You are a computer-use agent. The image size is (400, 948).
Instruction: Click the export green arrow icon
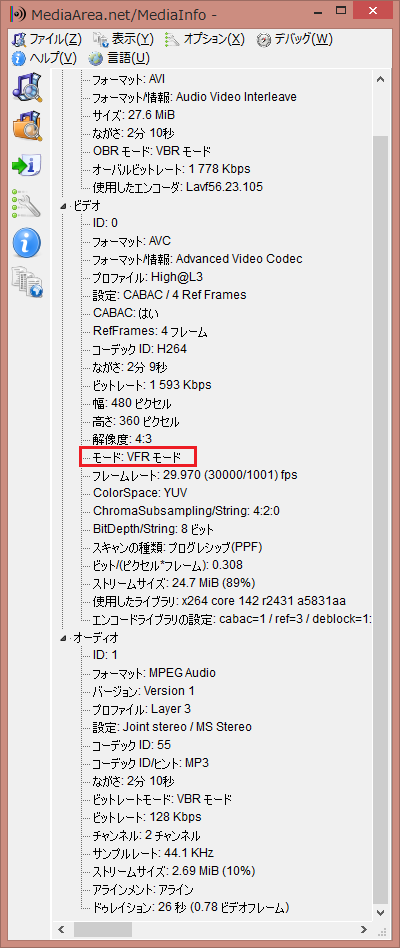click(27, 165)
